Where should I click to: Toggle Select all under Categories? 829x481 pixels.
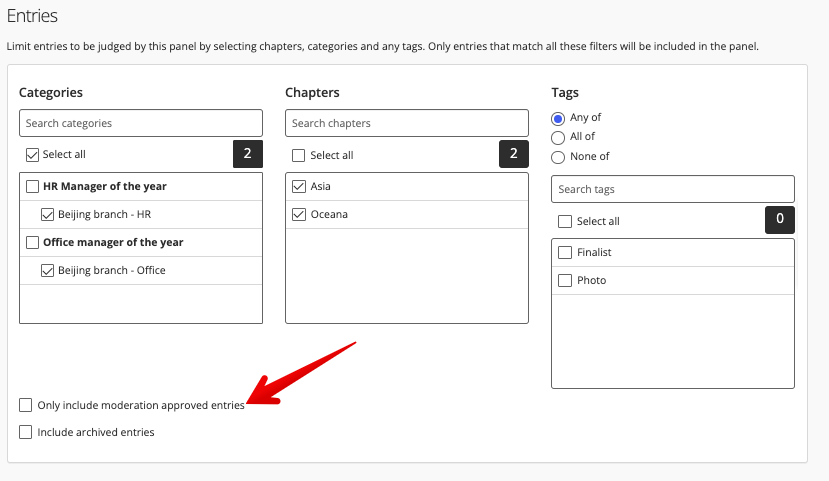(32, 155)
